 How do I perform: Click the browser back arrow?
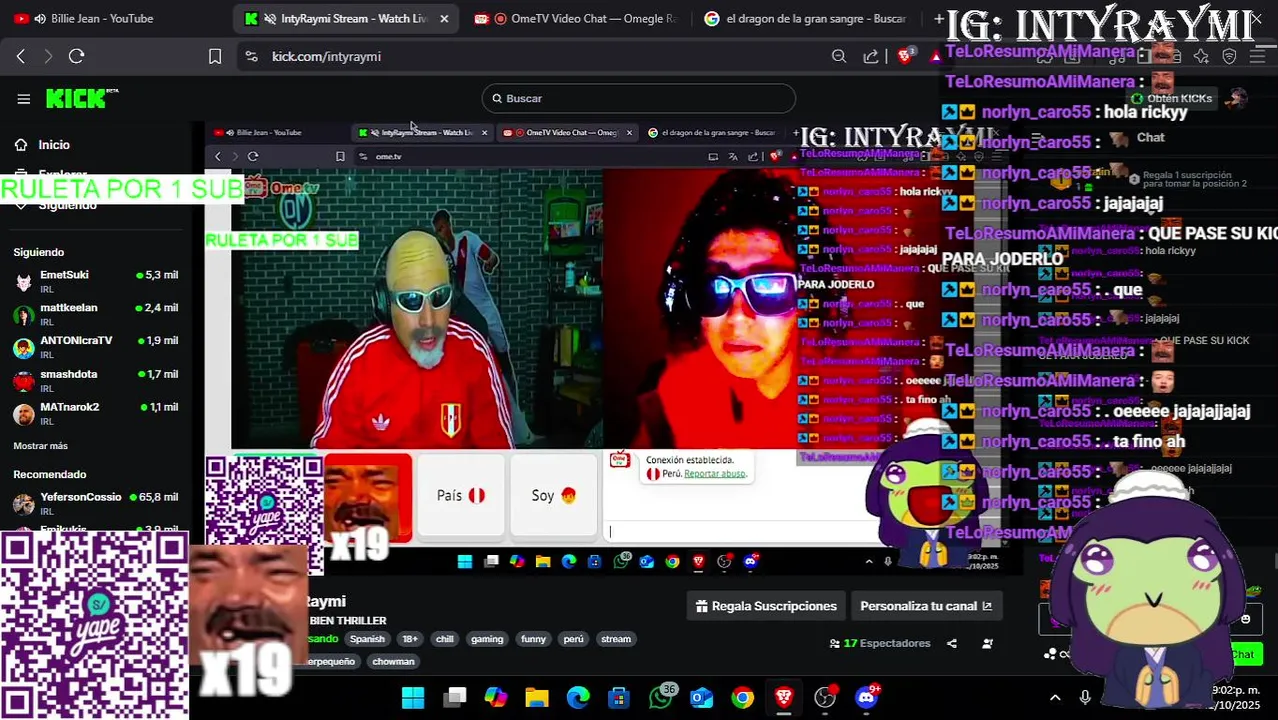[x=21, y=56]
